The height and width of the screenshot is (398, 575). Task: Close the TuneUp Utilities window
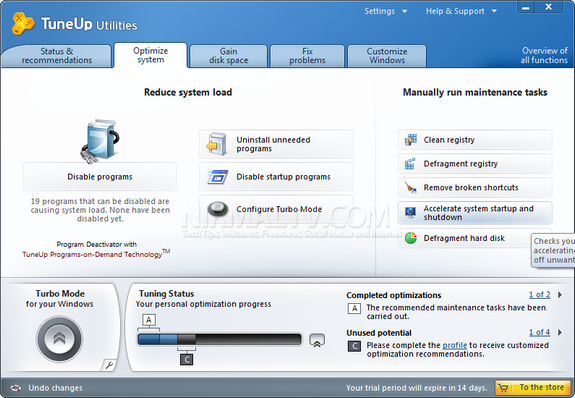pyautogui.click(x=549, y=7)
